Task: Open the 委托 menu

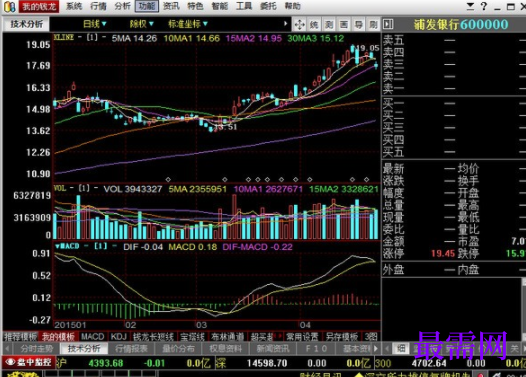Action: tap(268, 6)
